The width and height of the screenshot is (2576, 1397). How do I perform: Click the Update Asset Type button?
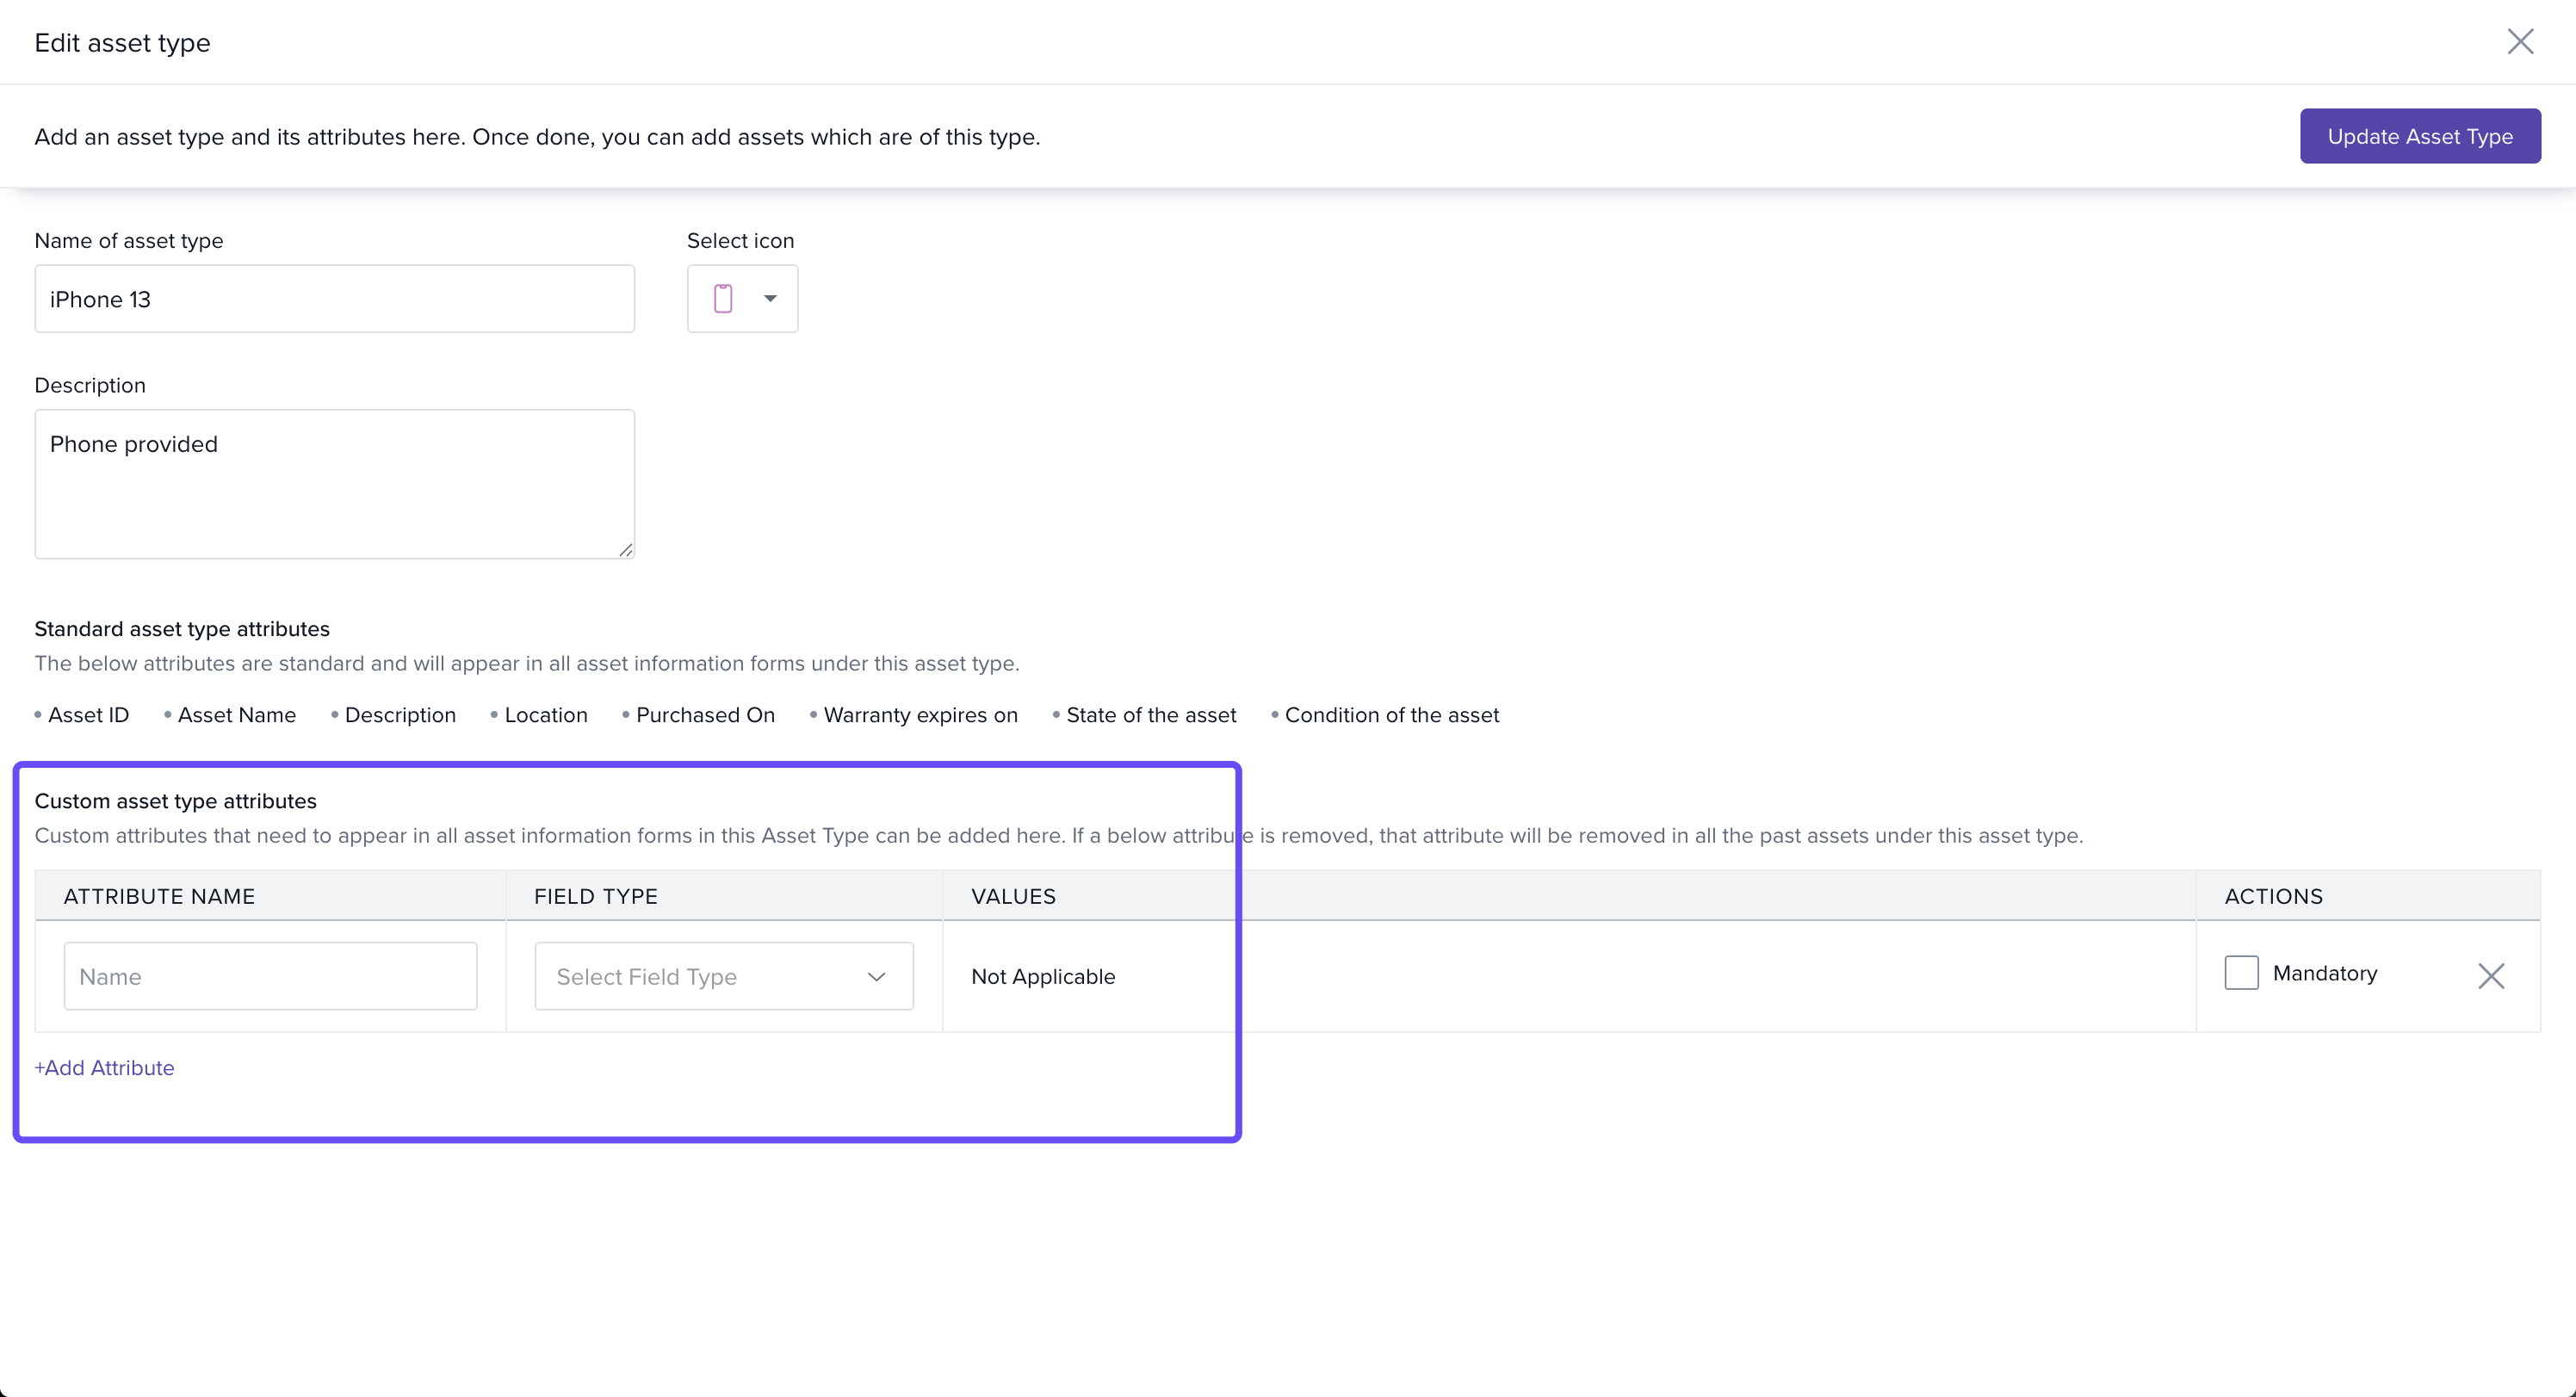(2419, 136)
